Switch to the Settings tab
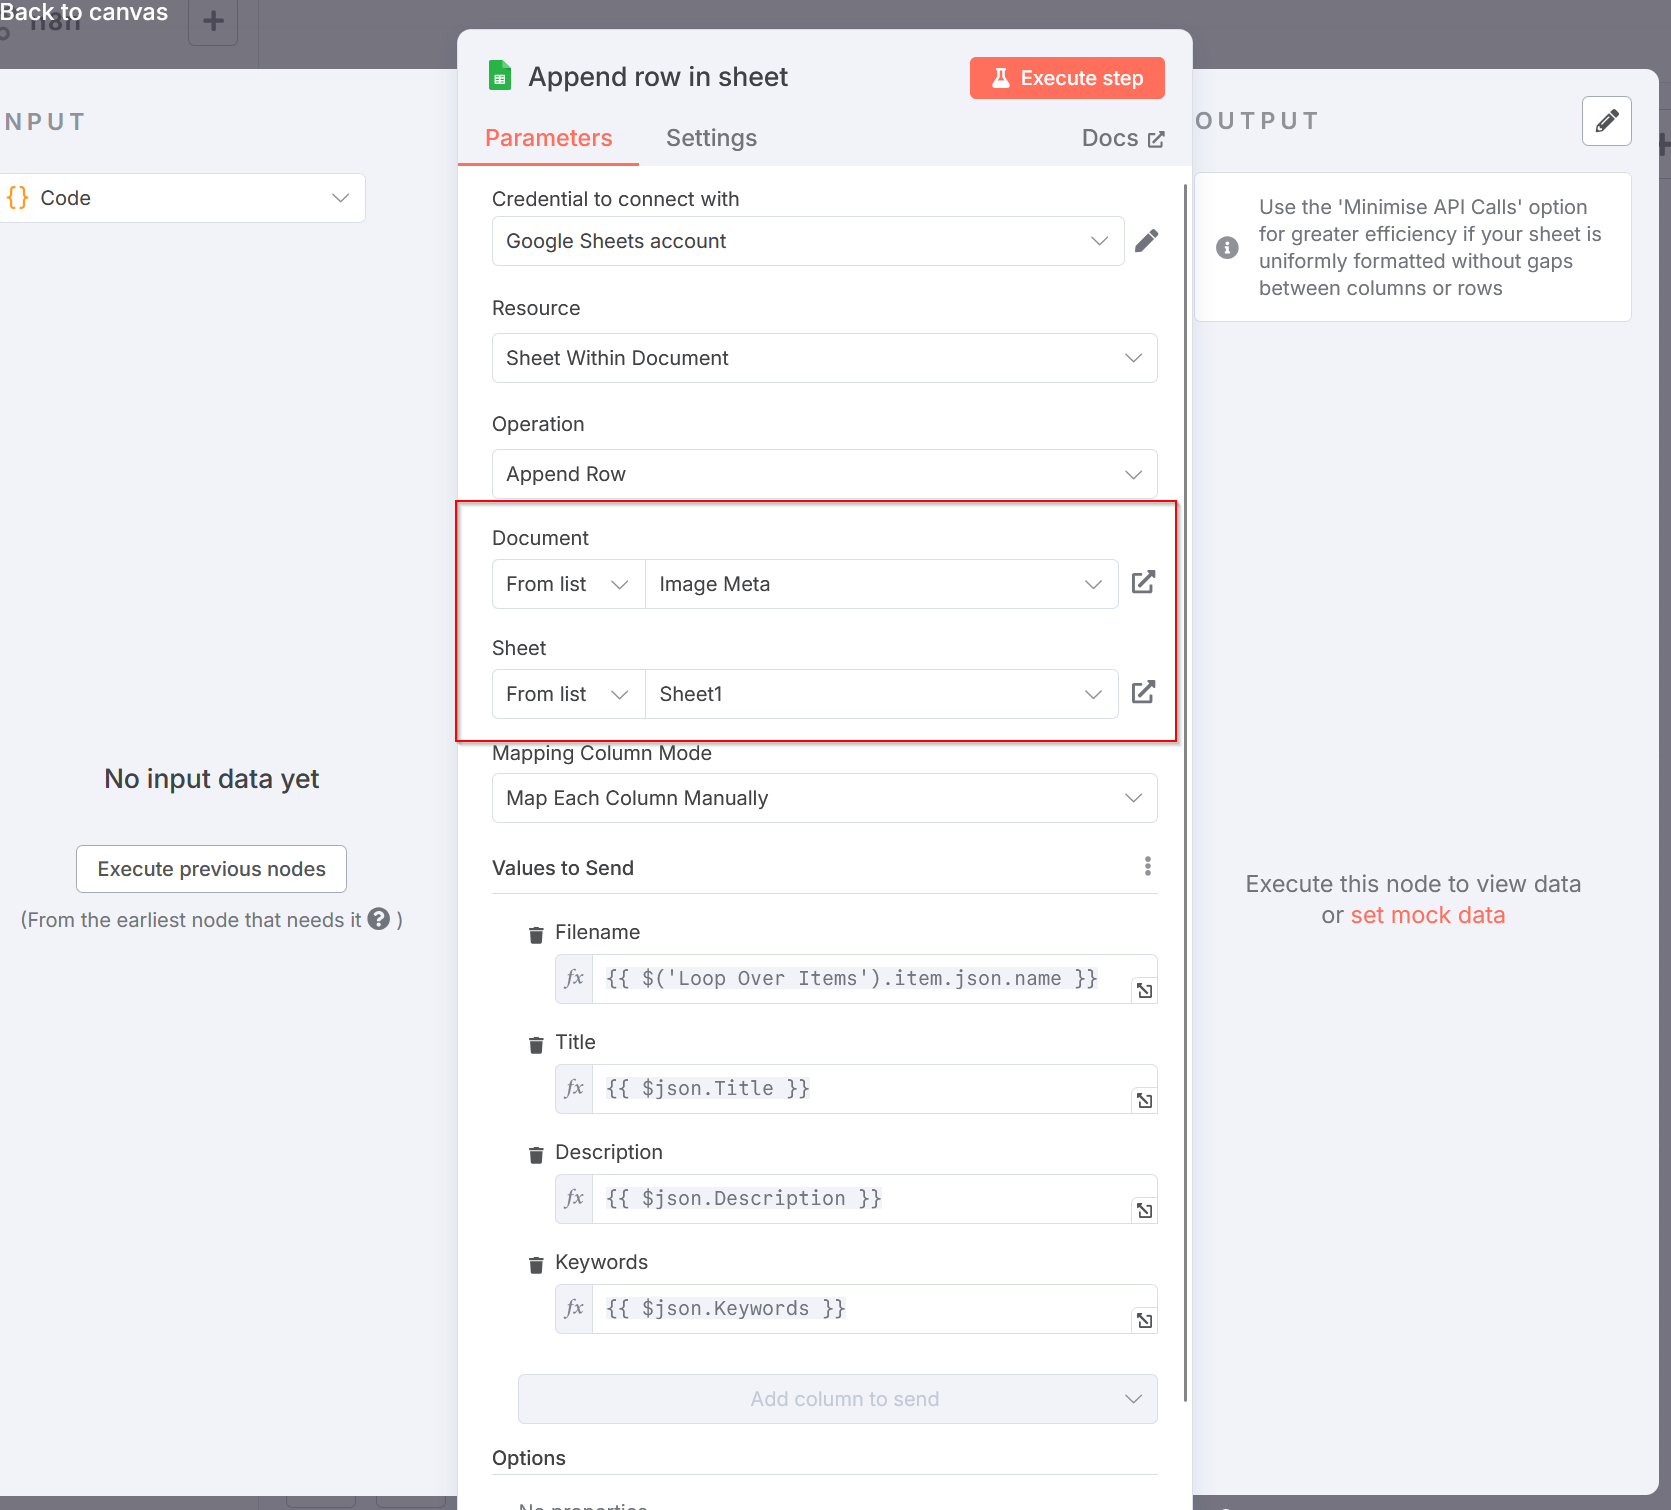This screenshot has height=1510, width=1671. pos(711,138)
